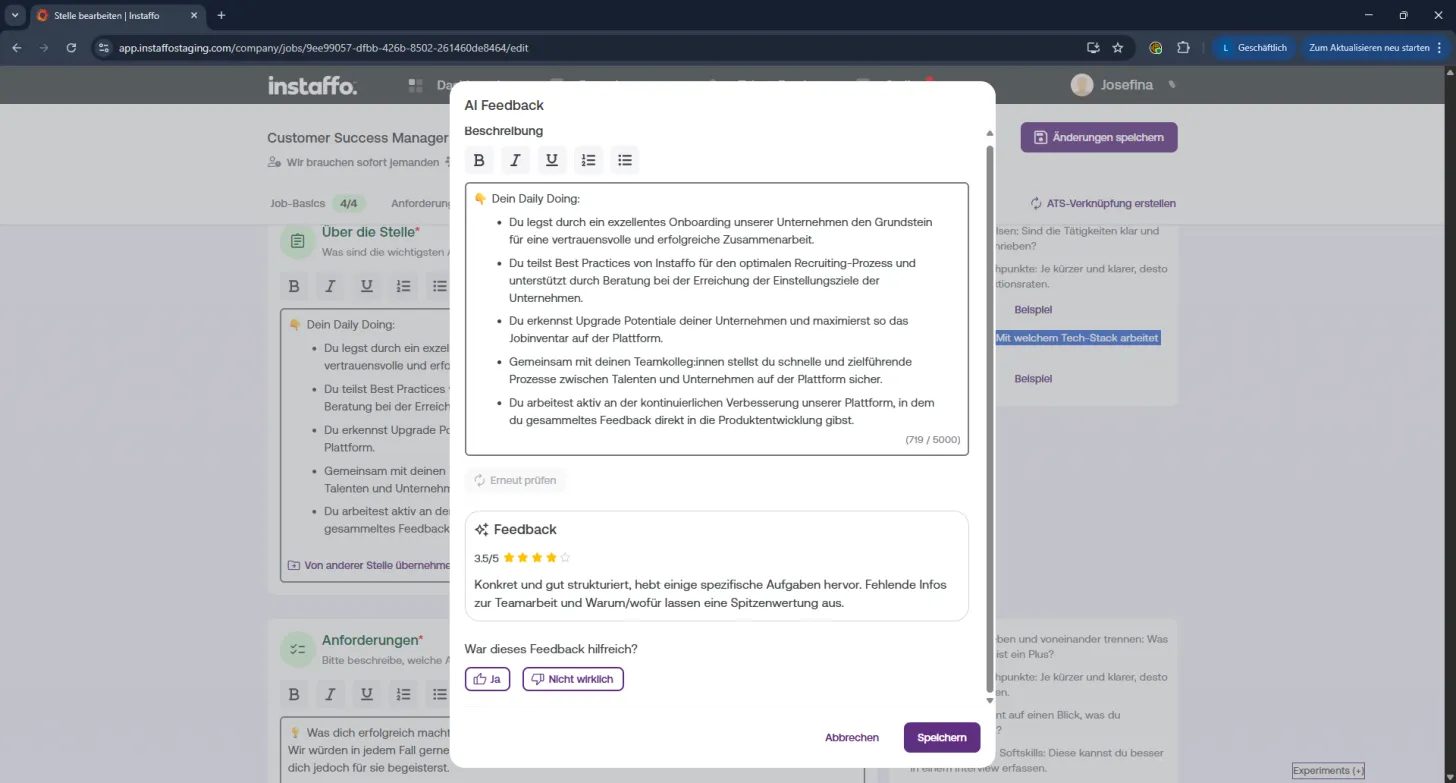Bookmark this page with the star icon
The height and width of the screenshot is (783, 1456).
(1118, 47)
